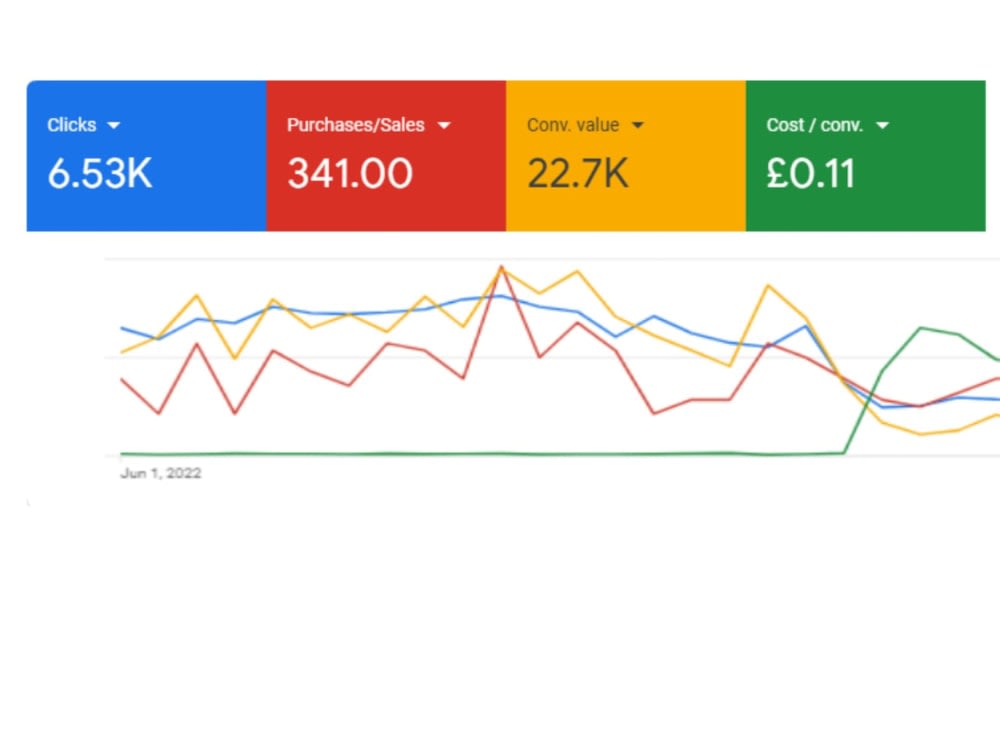The width and height of the screenshot is (1000, 750).
Task: Select the green Cost / conv. metric card
Action: coord(865,155)
